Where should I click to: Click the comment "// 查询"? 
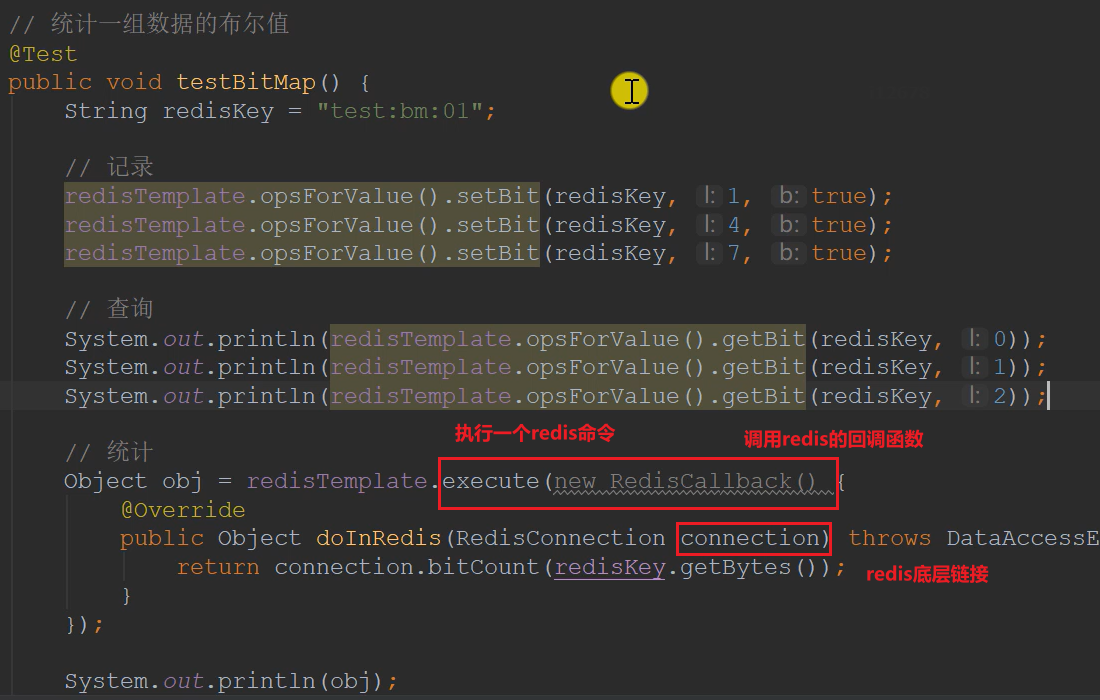tap(109, 309)
